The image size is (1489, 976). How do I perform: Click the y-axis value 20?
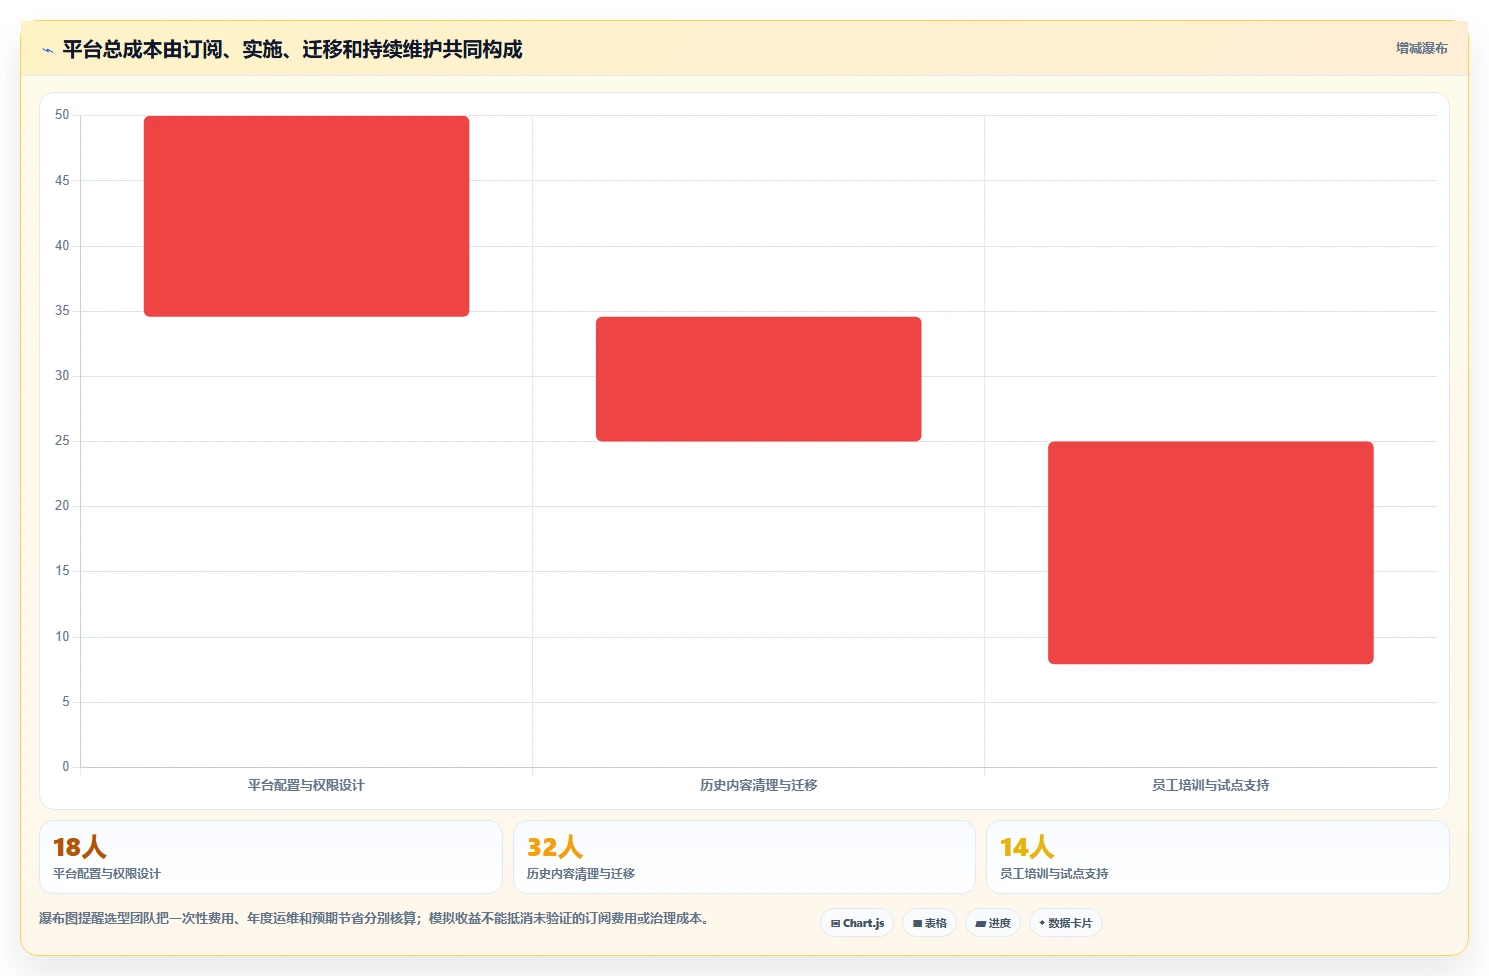(62, 505)
